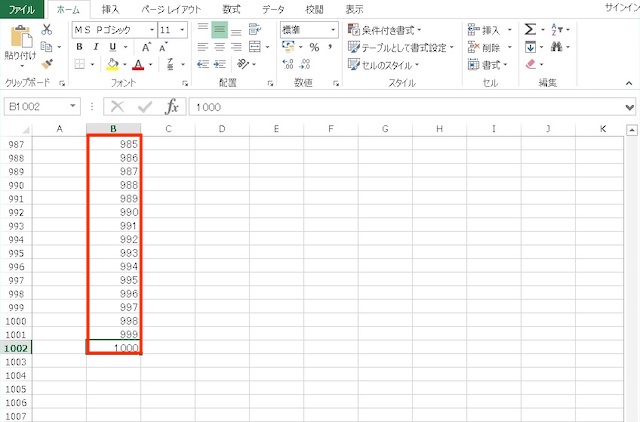This screenshot has width=640, height=422.
Task: Click the Insert Function fx icon
Action: tap(172, 106)
